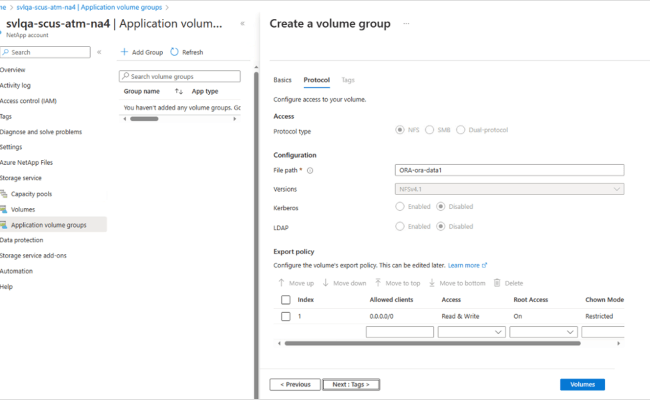The width and height of the screenshot is (650, 400).
Task: Click the ellipsis next to Create a volume group
Action: pos(406,24)
